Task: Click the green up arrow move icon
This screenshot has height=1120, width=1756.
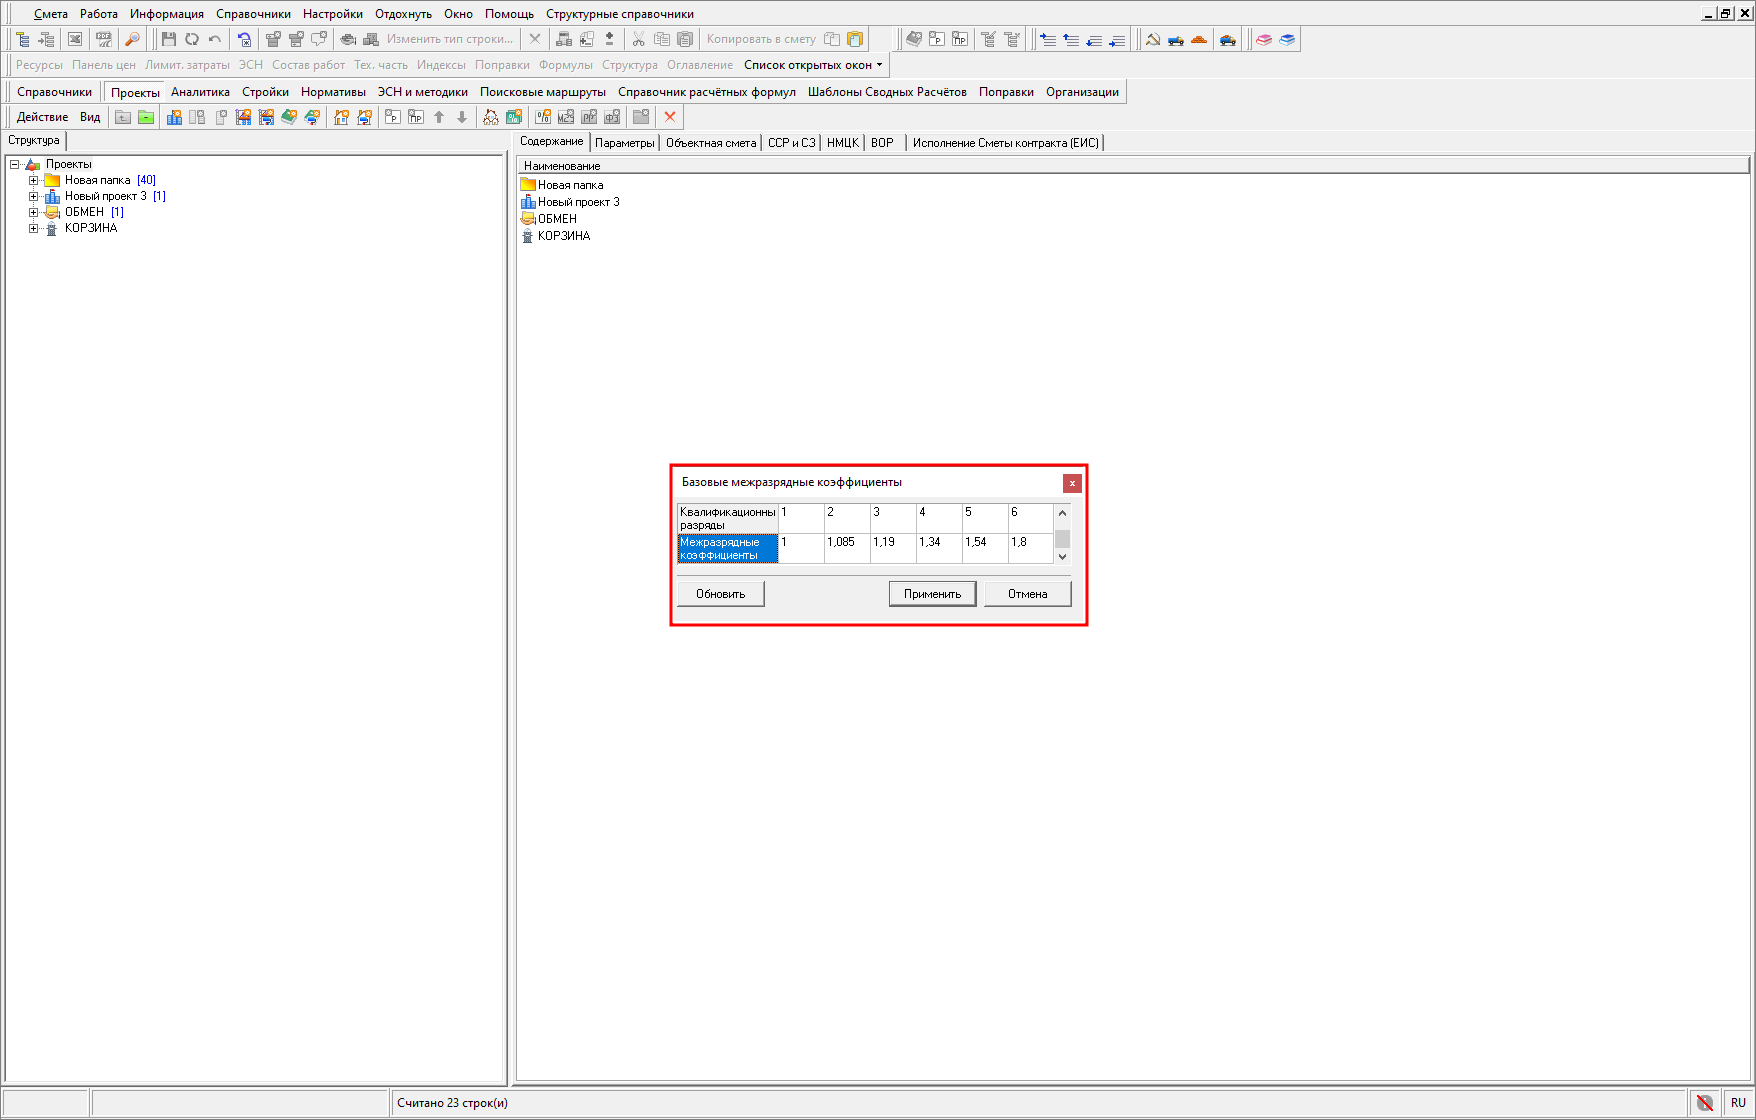Action: [x=439, y=117]
